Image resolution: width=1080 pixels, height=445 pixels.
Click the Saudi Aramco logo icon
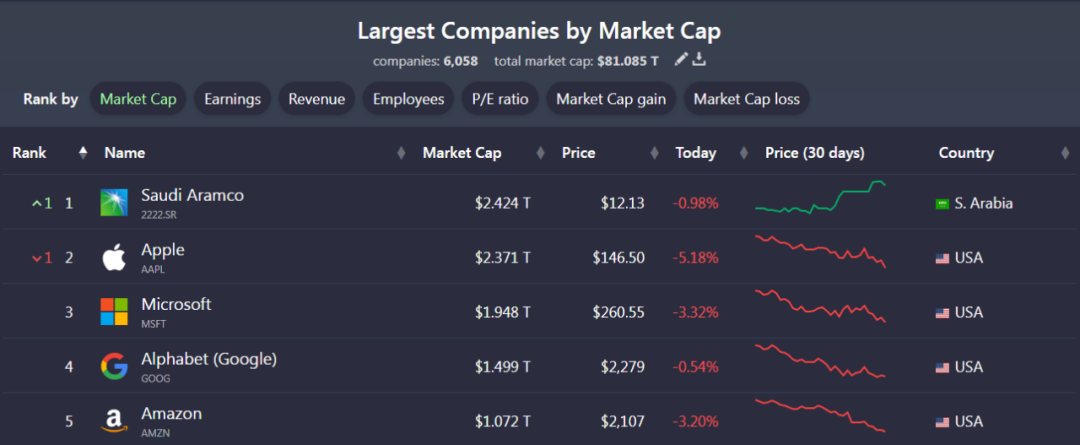click(114, 203)
